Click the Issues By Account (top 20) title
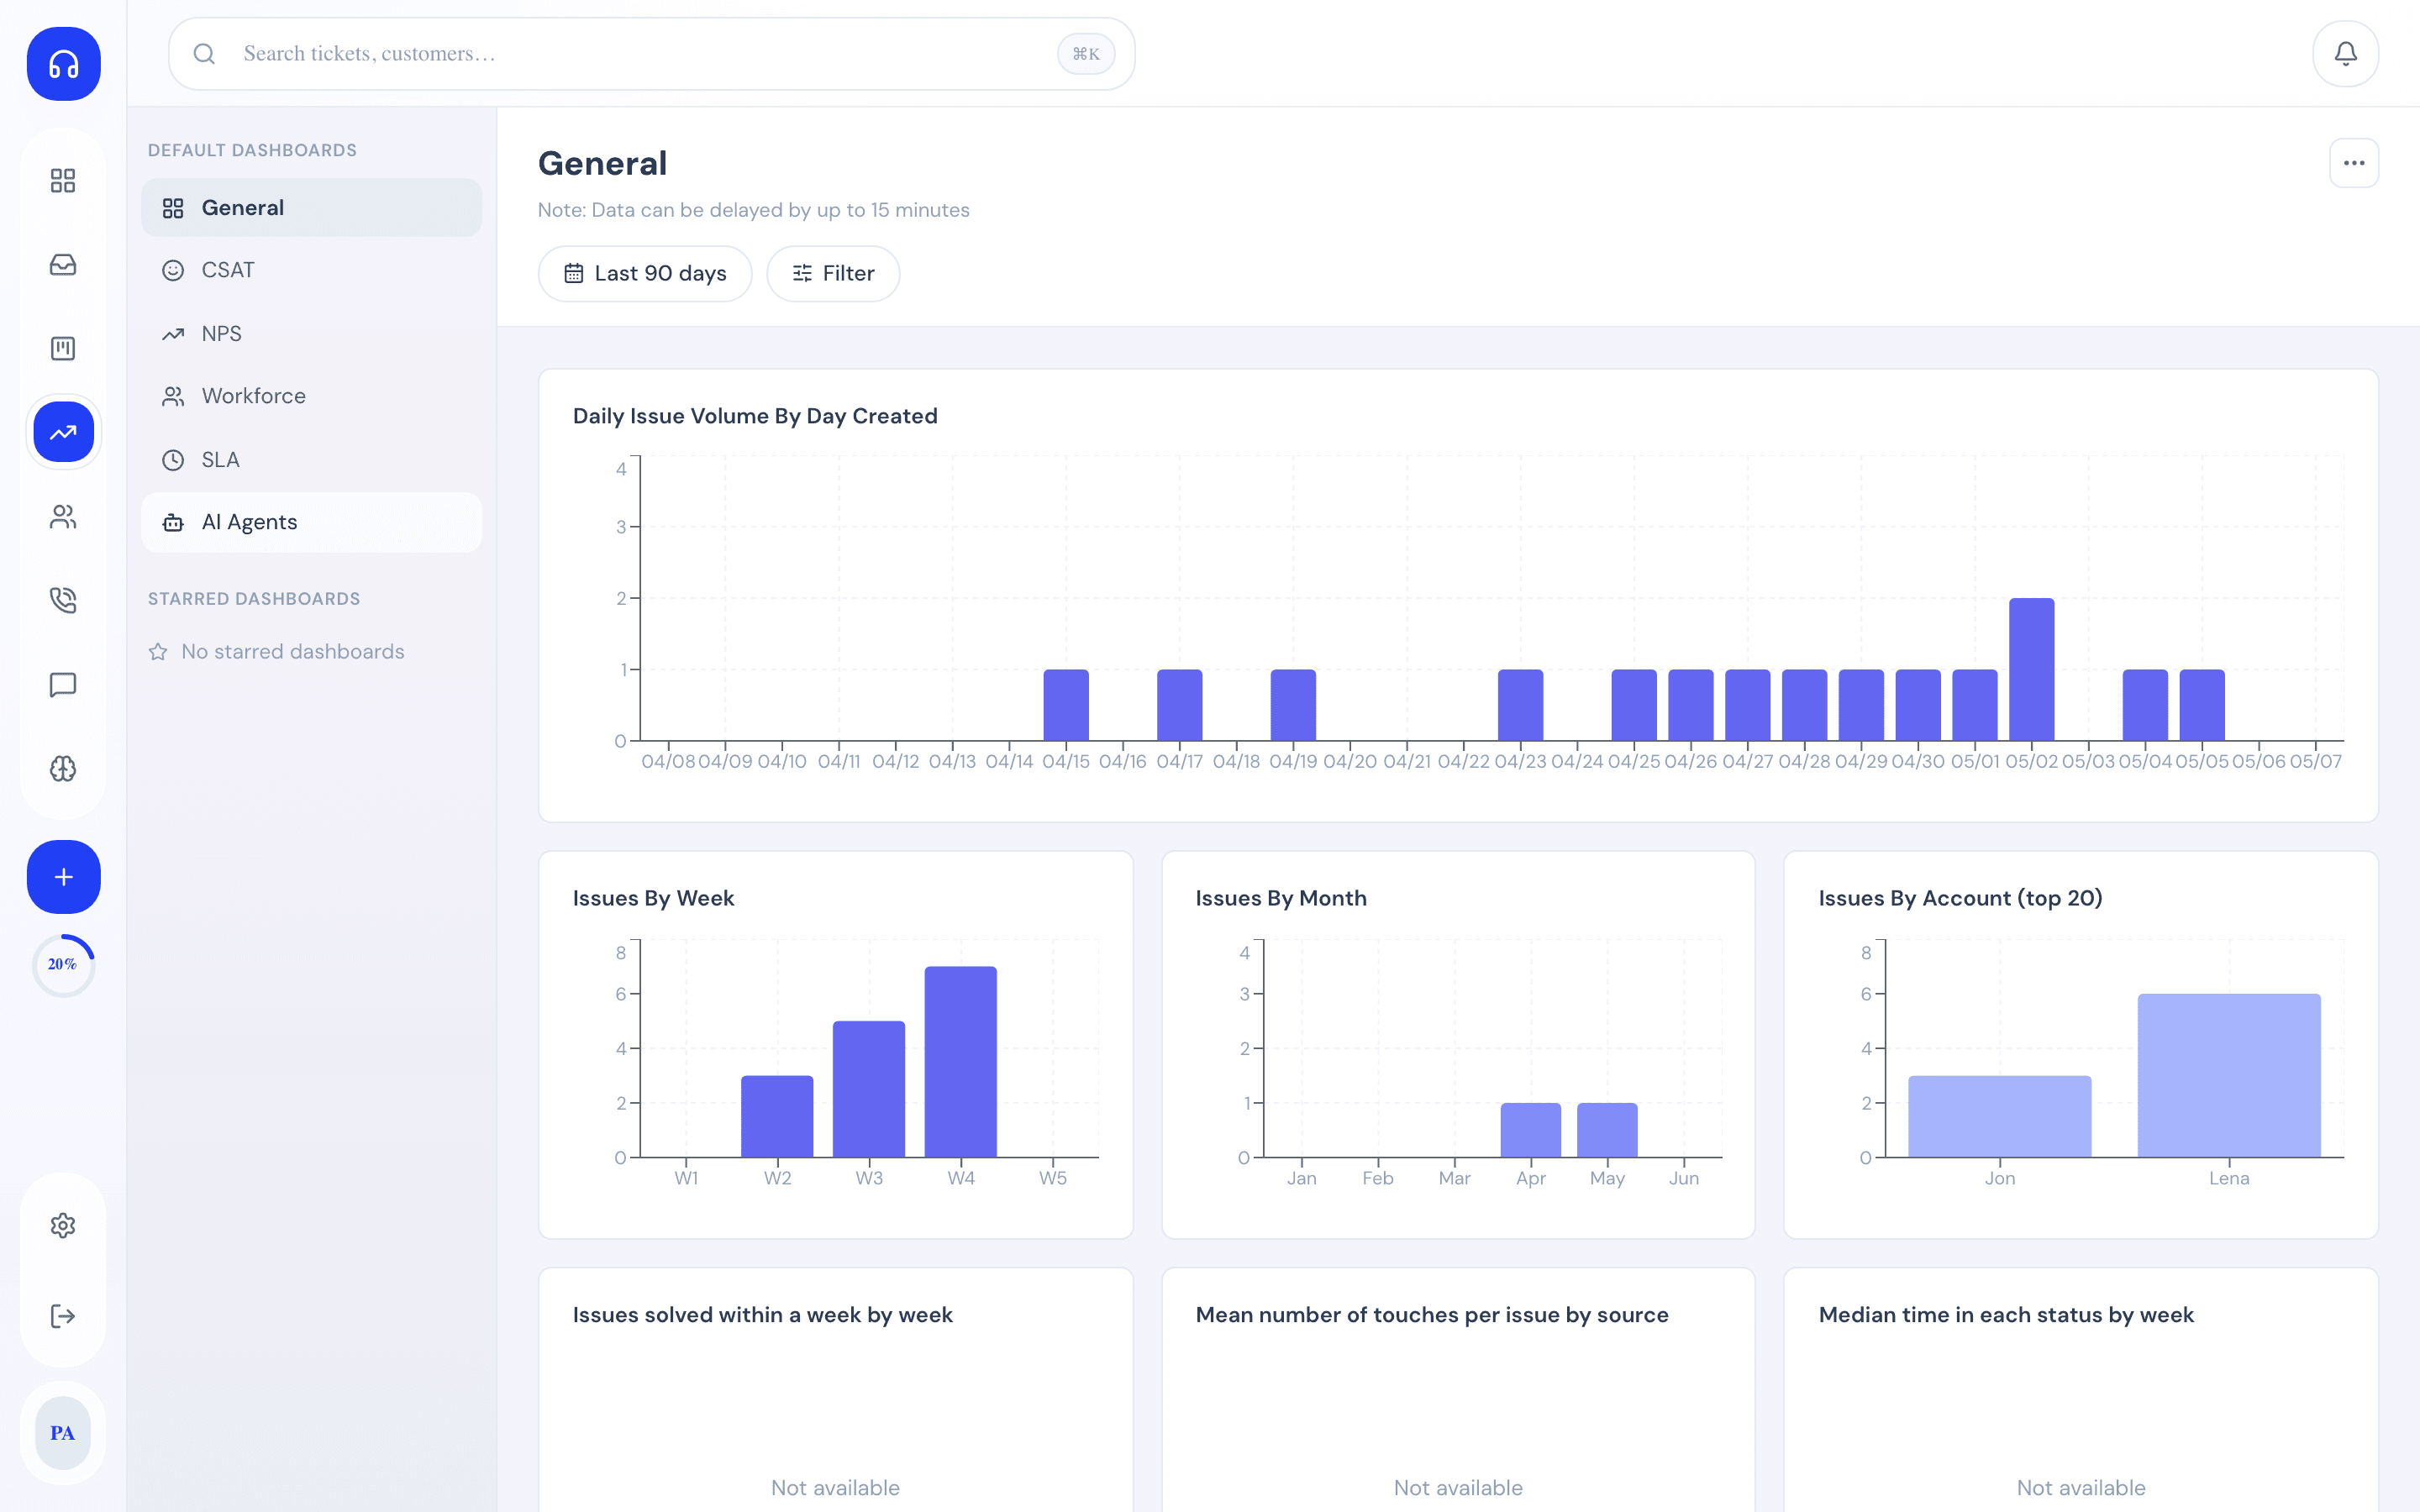 pos(1960,898)
